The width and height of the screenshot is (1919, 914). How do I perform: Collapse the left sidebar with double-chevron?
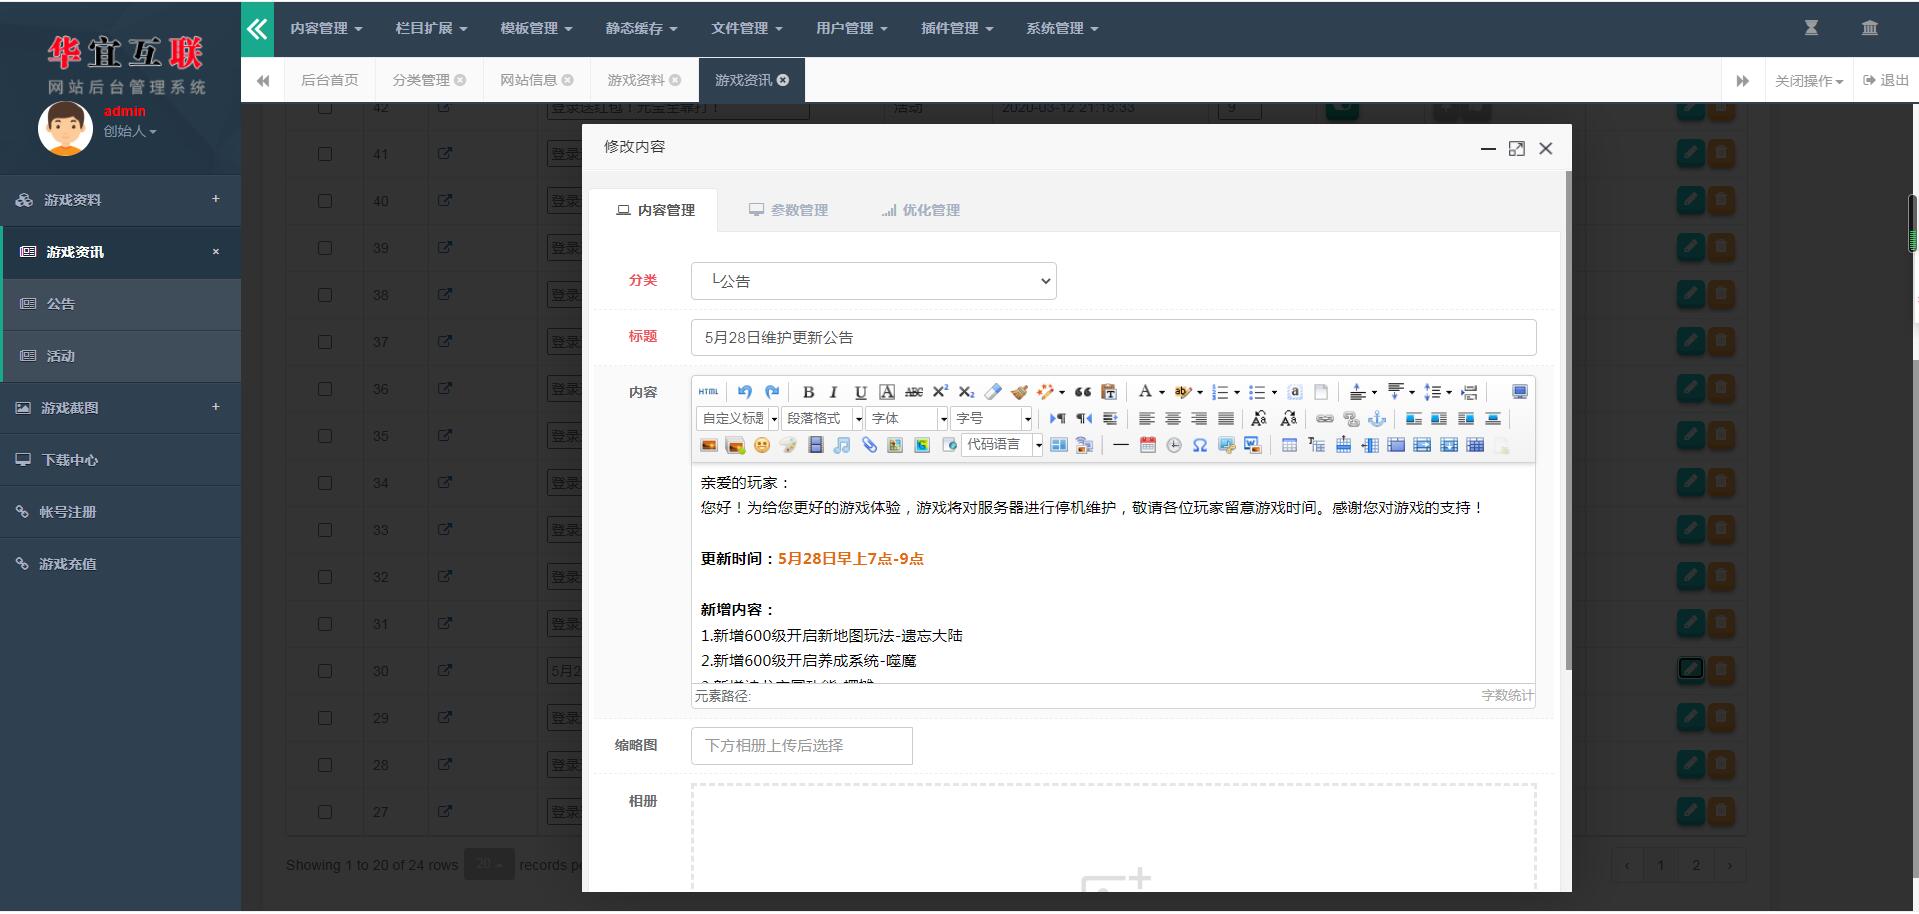coord(257,29)
